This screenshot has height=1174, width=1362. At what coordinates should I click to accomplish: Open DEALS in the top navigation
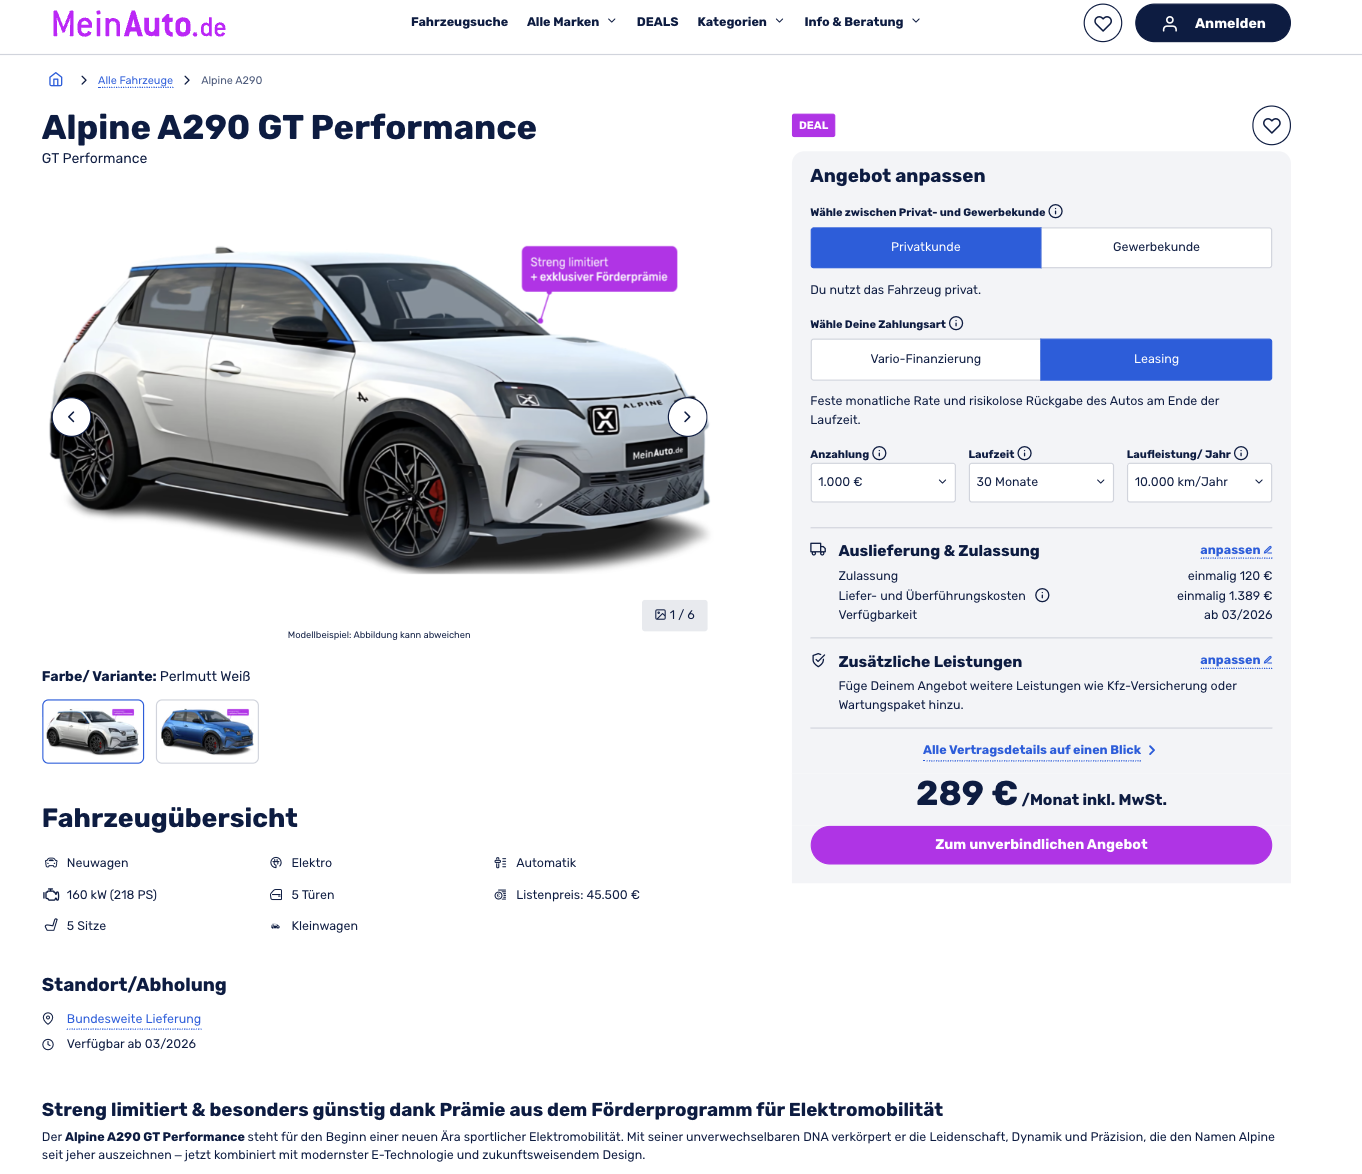[657, 22]
